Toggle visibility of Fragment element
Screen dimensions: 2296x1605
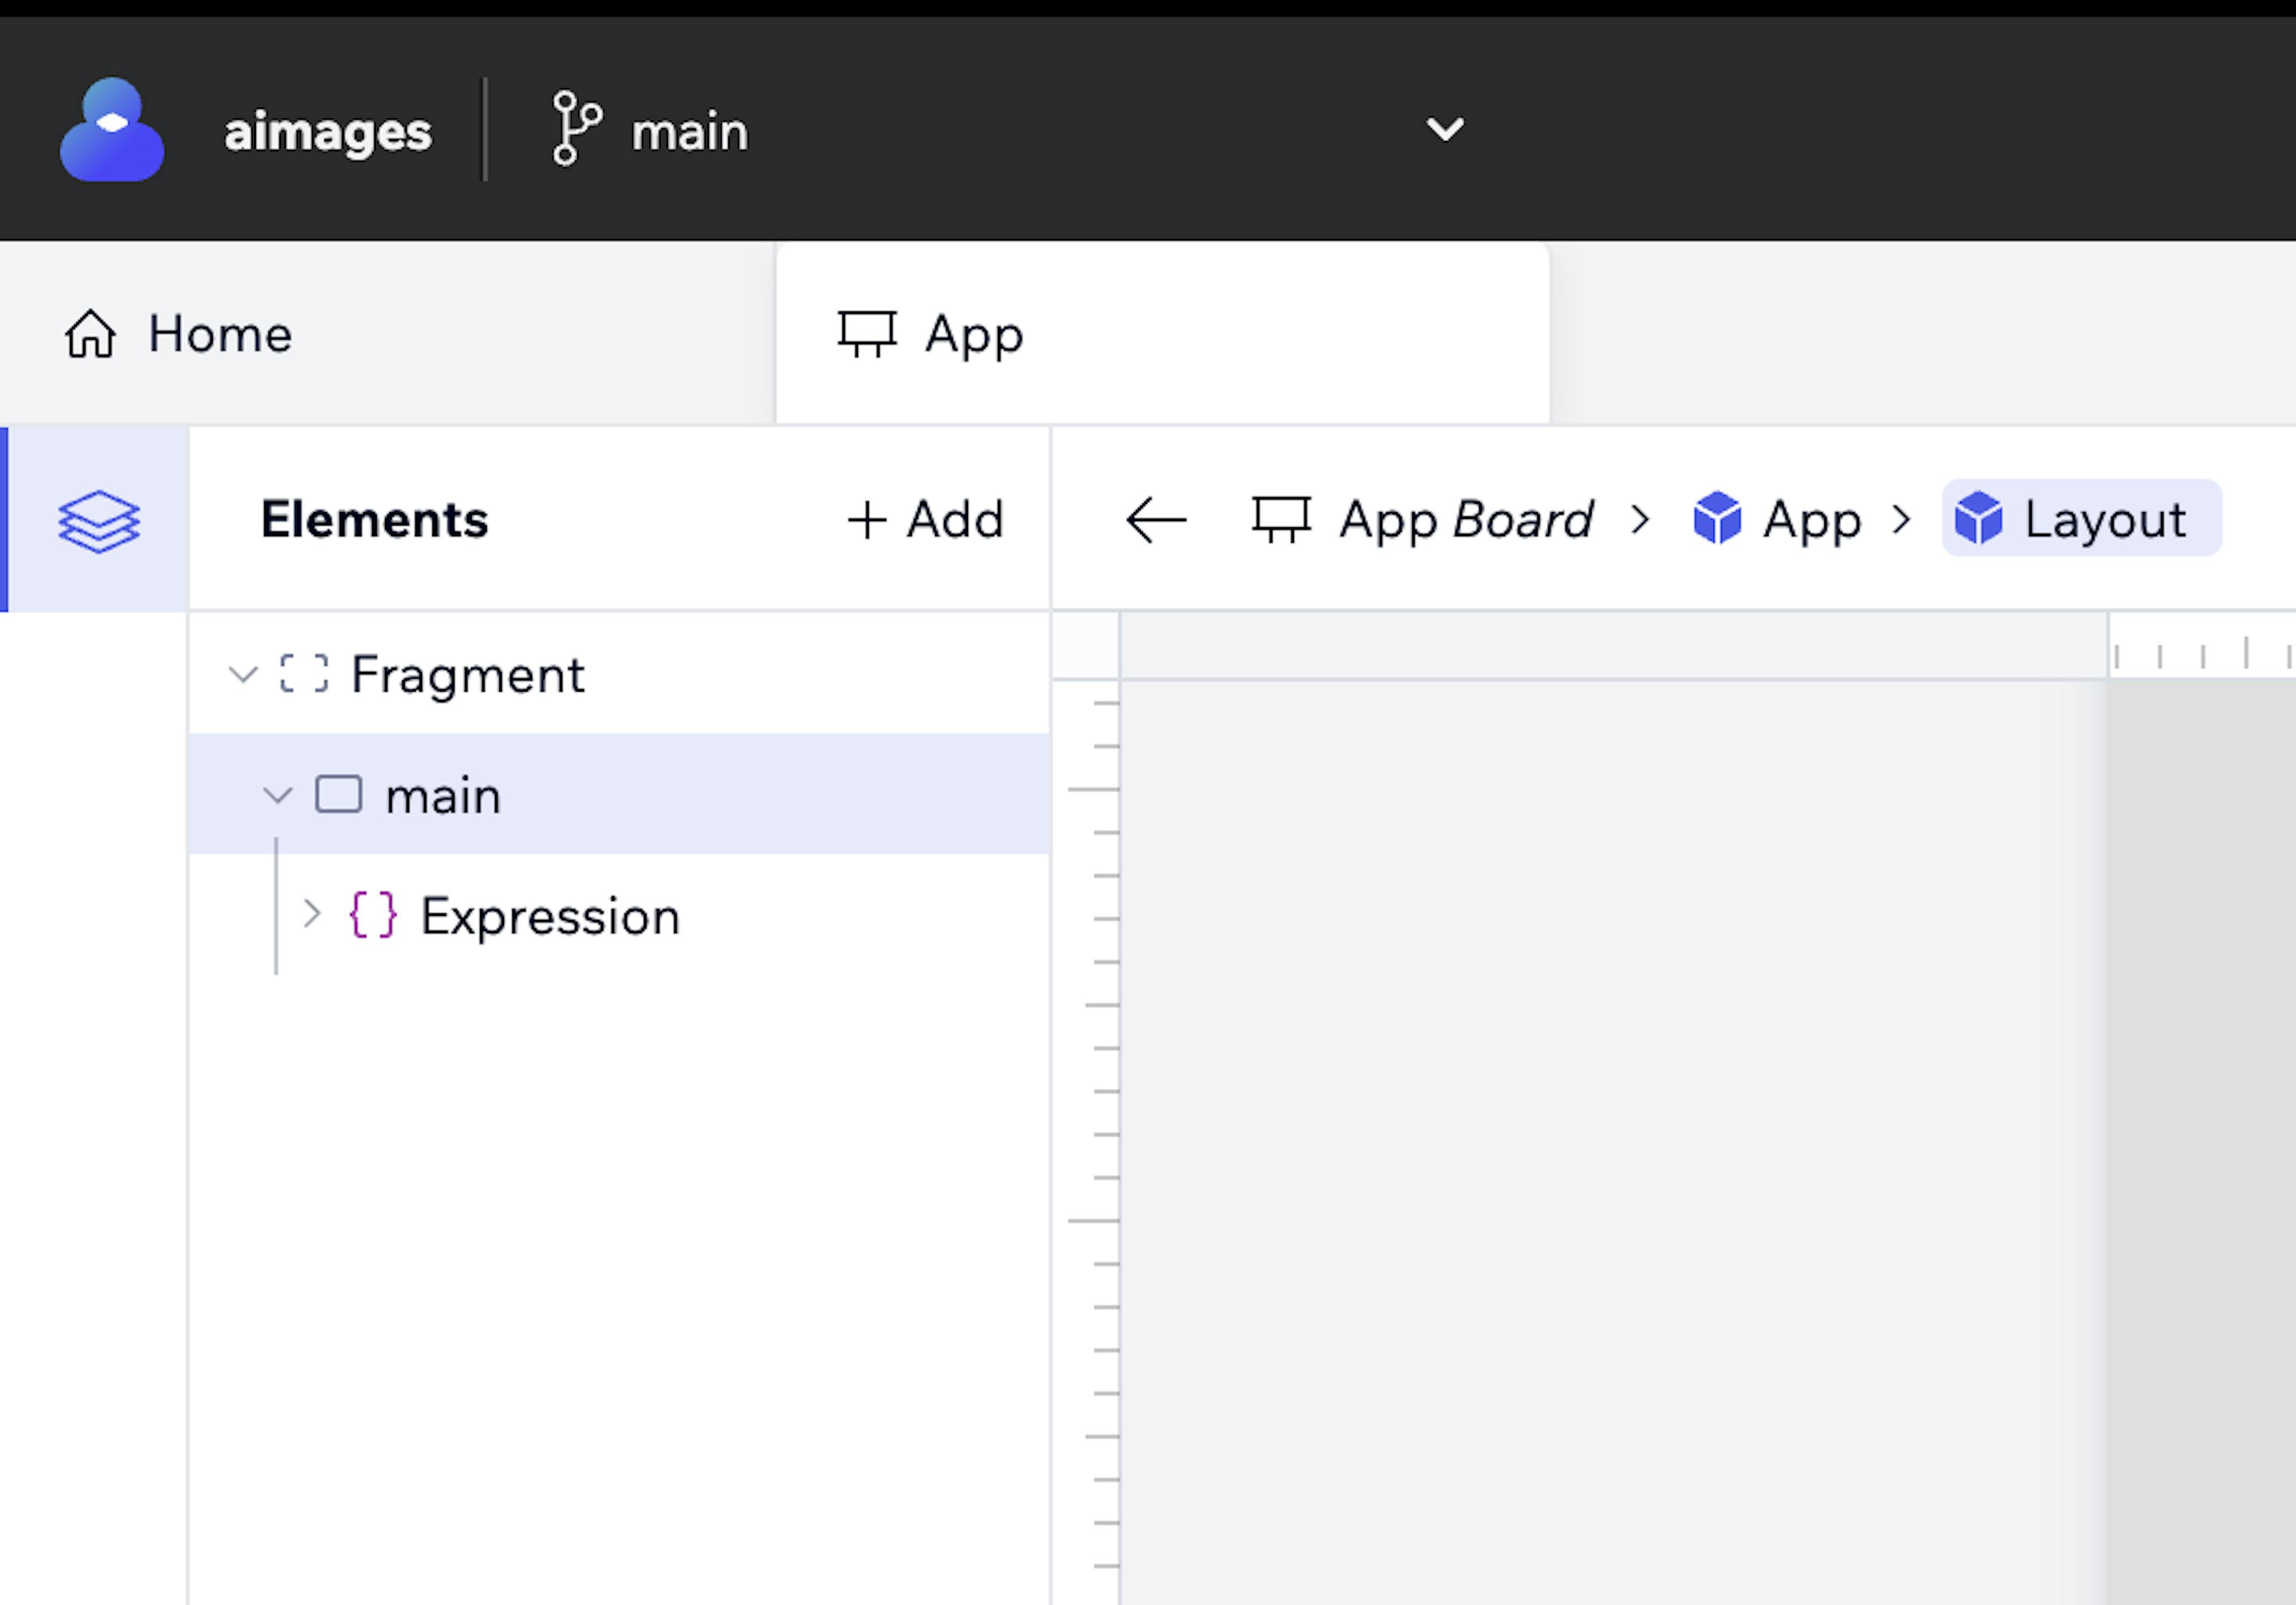pos(241,675)
